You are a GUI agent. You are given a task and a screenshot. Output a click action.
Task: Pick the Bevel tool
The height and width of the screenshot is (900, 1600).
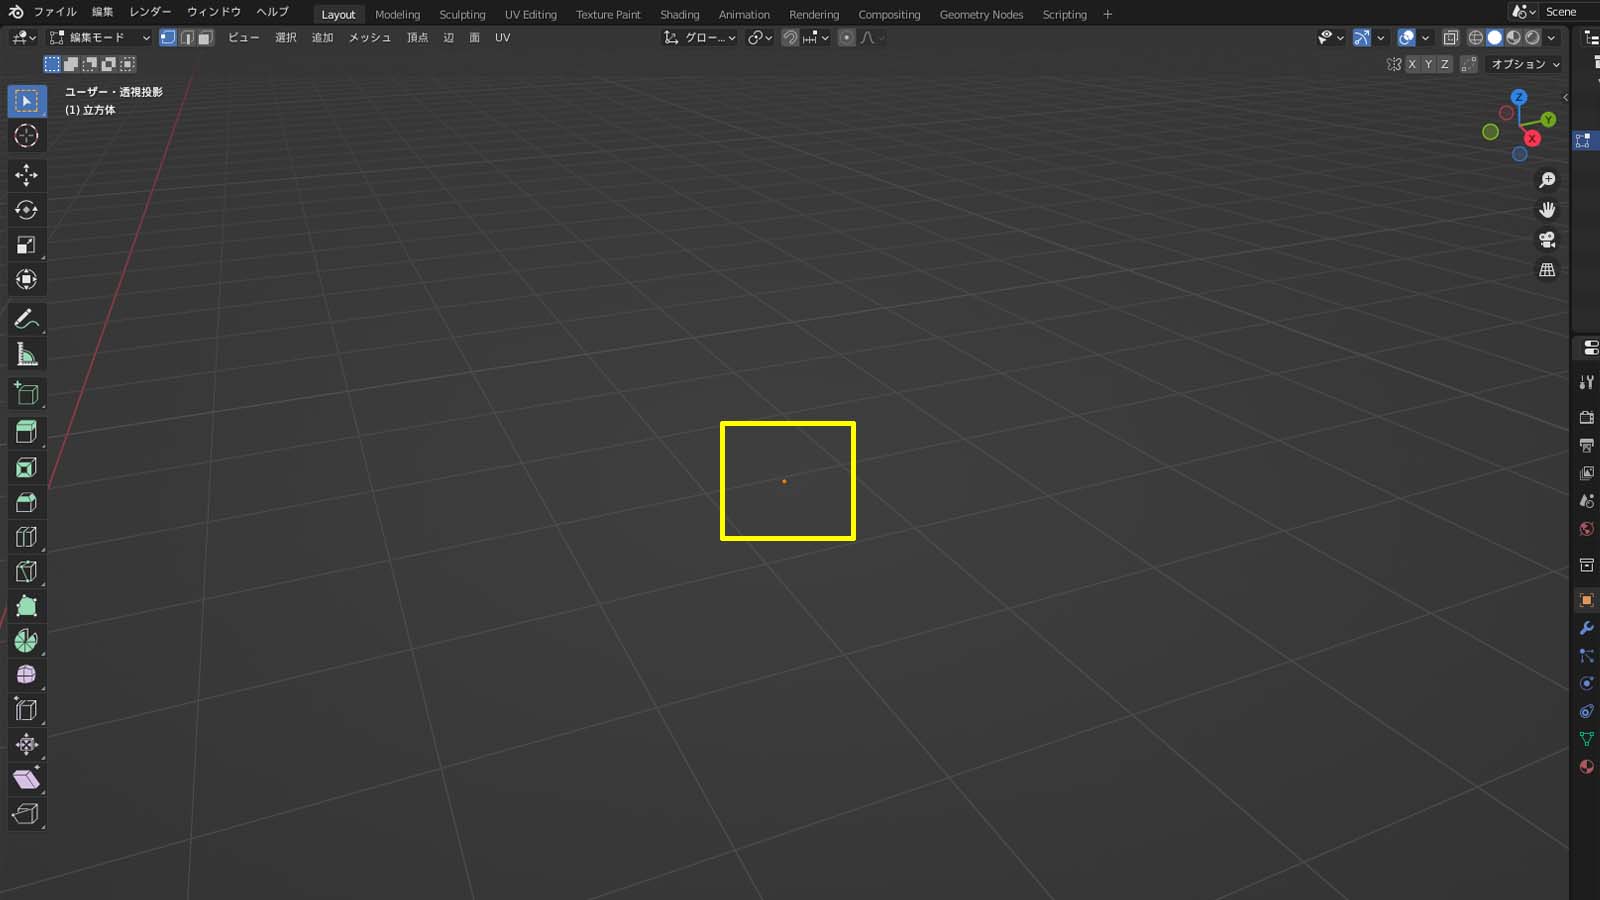[x=27, y=502]
